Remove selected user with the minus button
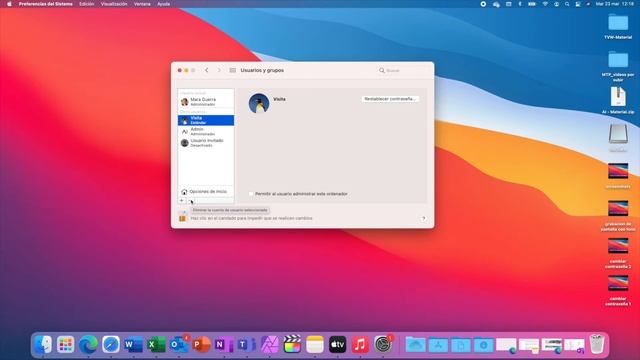This screenshot has width=640, height=360. pyautogui.click(x=190, y=200)
